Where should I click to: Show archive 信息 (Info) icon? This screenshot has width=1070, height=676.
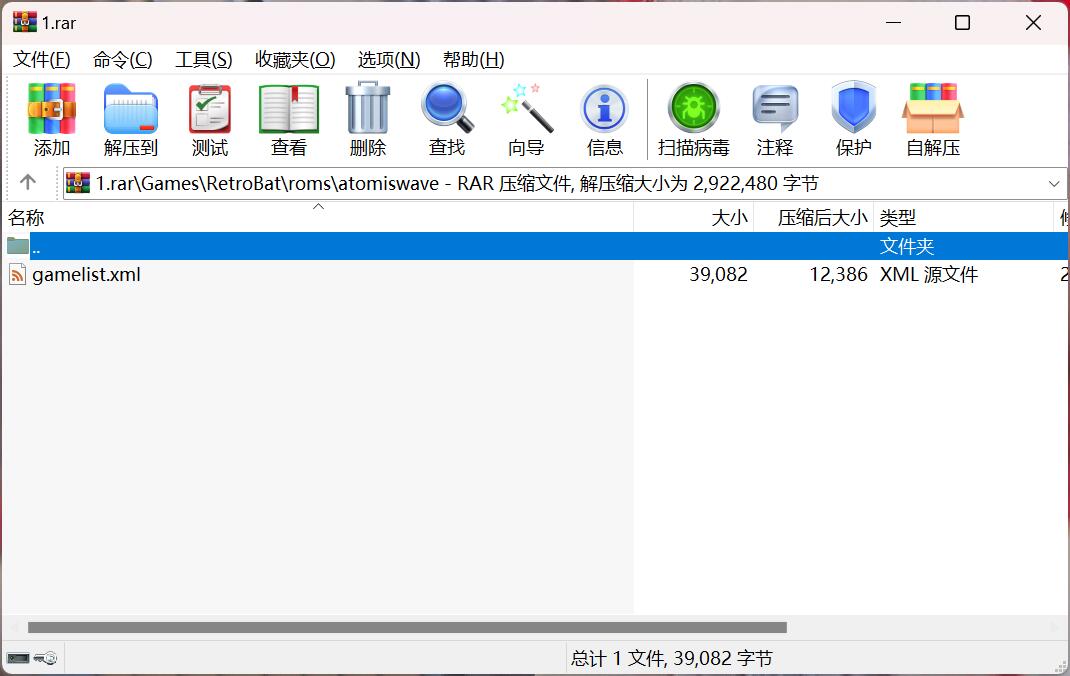(605, 119)
